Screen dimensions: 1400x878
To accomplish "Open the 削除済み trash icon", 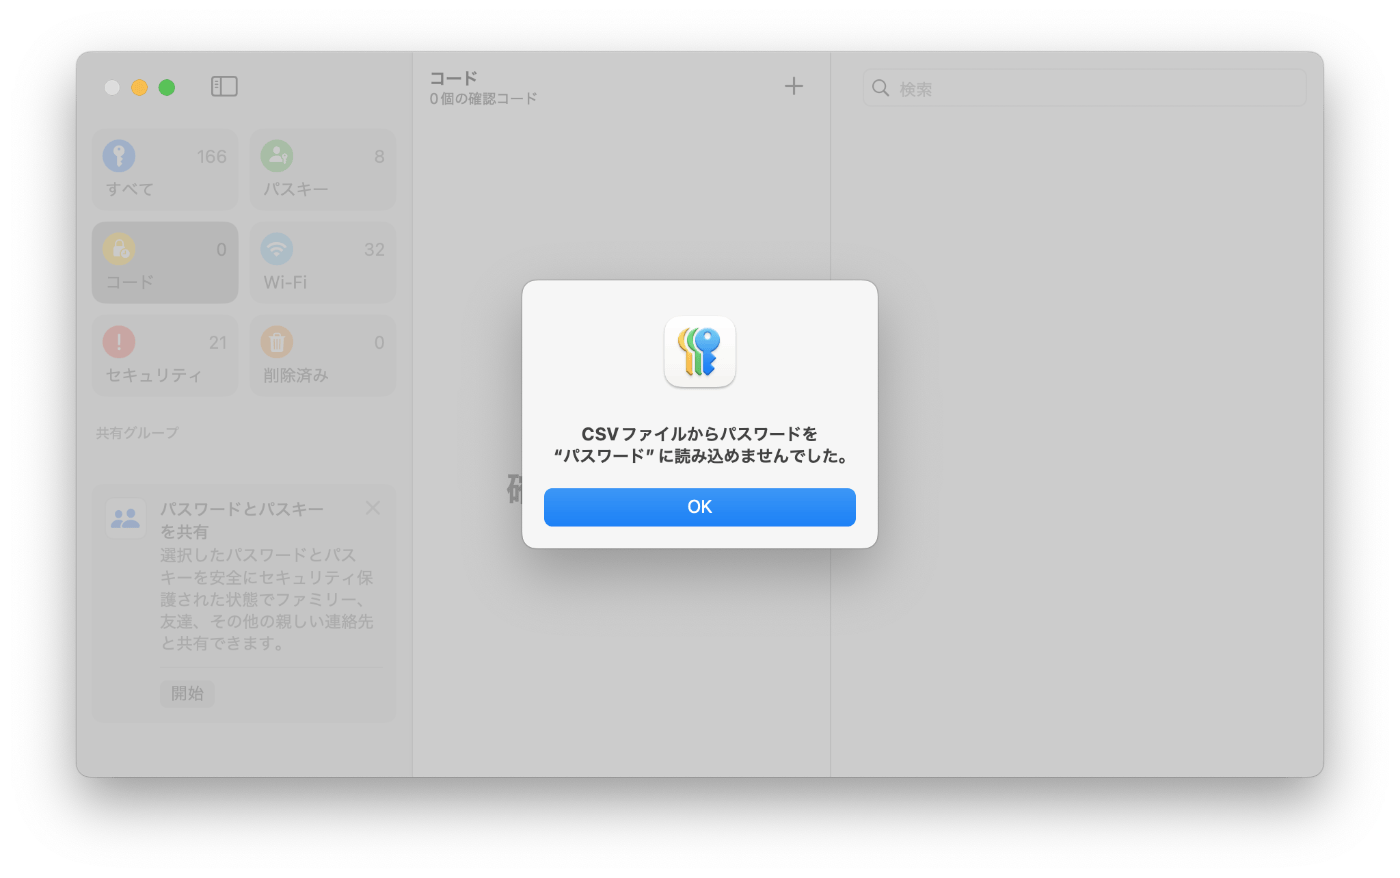I will pos(276,342).
